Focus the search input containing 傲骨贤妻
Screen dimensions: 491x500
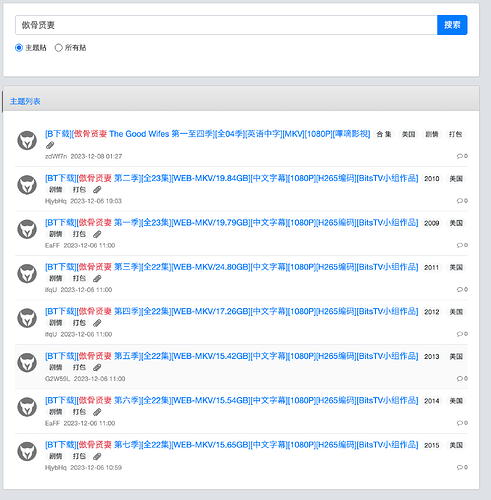(226, 25)
